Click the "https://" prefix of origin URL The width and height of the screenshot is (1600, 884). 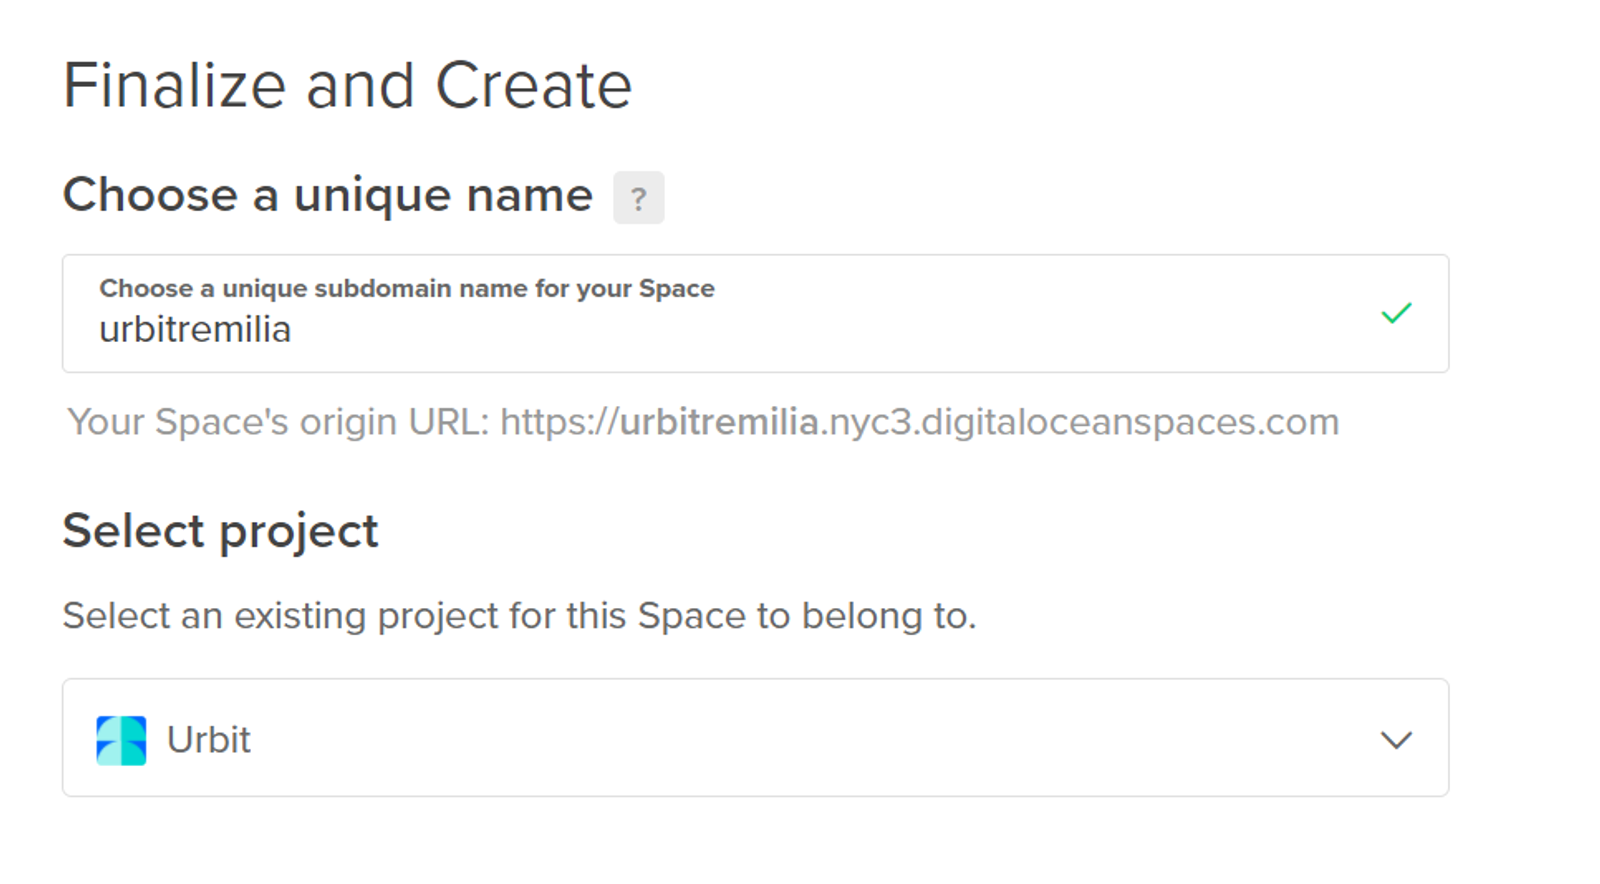(560, 422)
